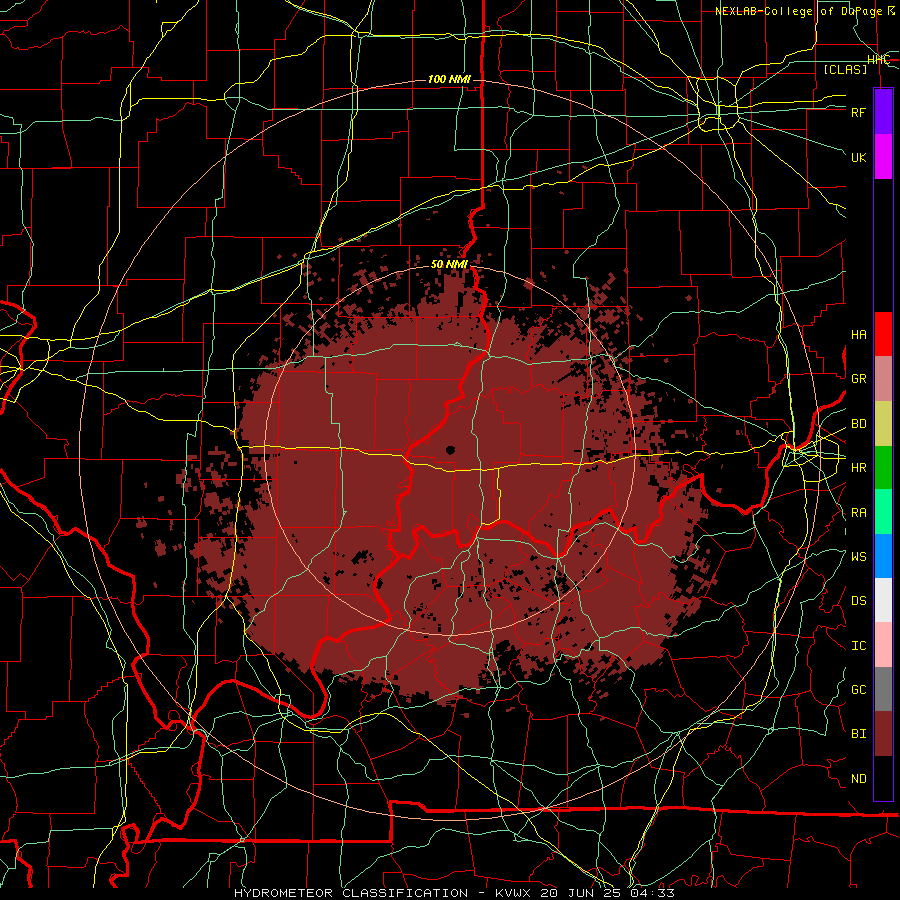Click the 'HHC' product label
Screen dimensions: 900x900
pos(878,60)
